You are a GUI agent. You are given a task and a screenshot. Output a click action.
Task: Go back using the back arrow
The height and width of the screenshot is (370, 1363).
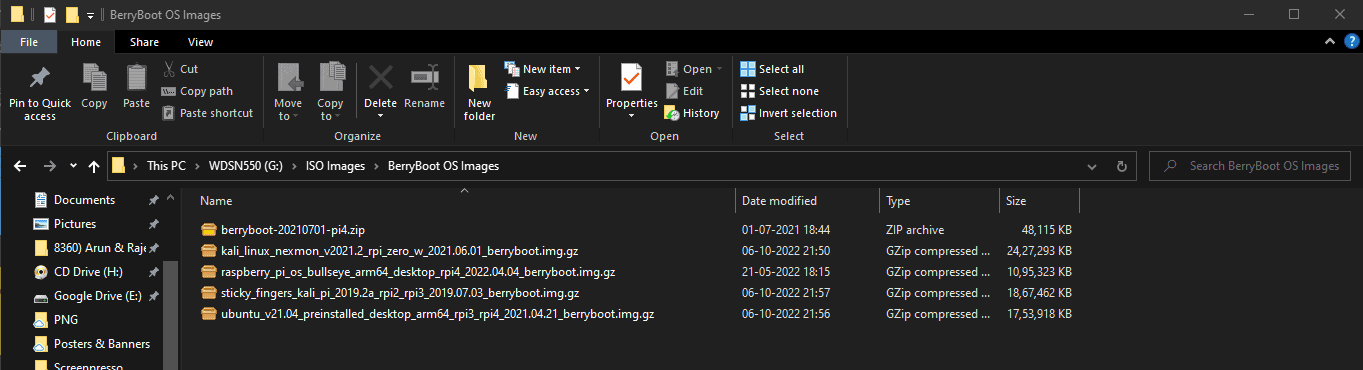coord(19,166)
